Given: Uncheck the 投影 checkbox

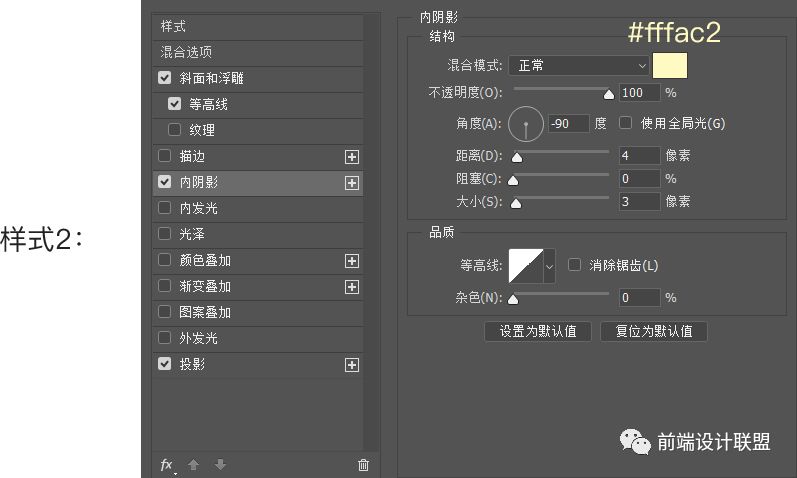Looking at the screenshot, I should pos(164,364).
